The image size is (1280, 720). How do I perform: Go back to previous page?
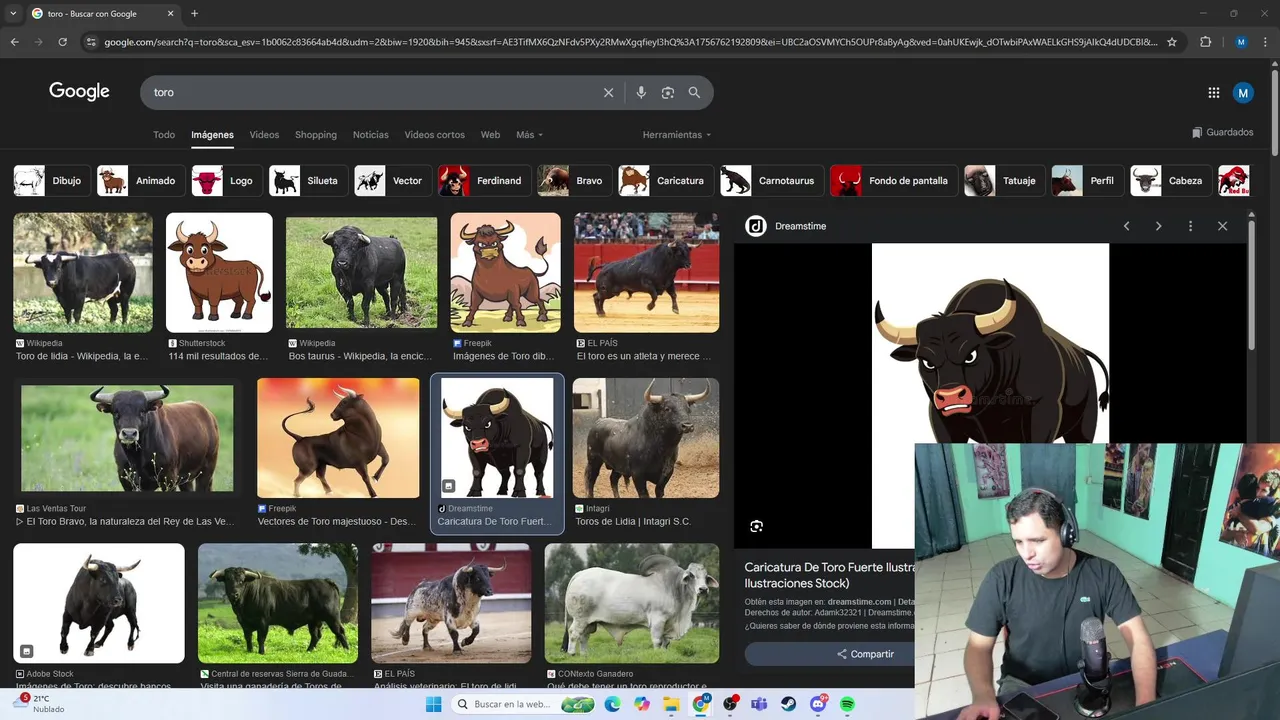click(14, 42)
